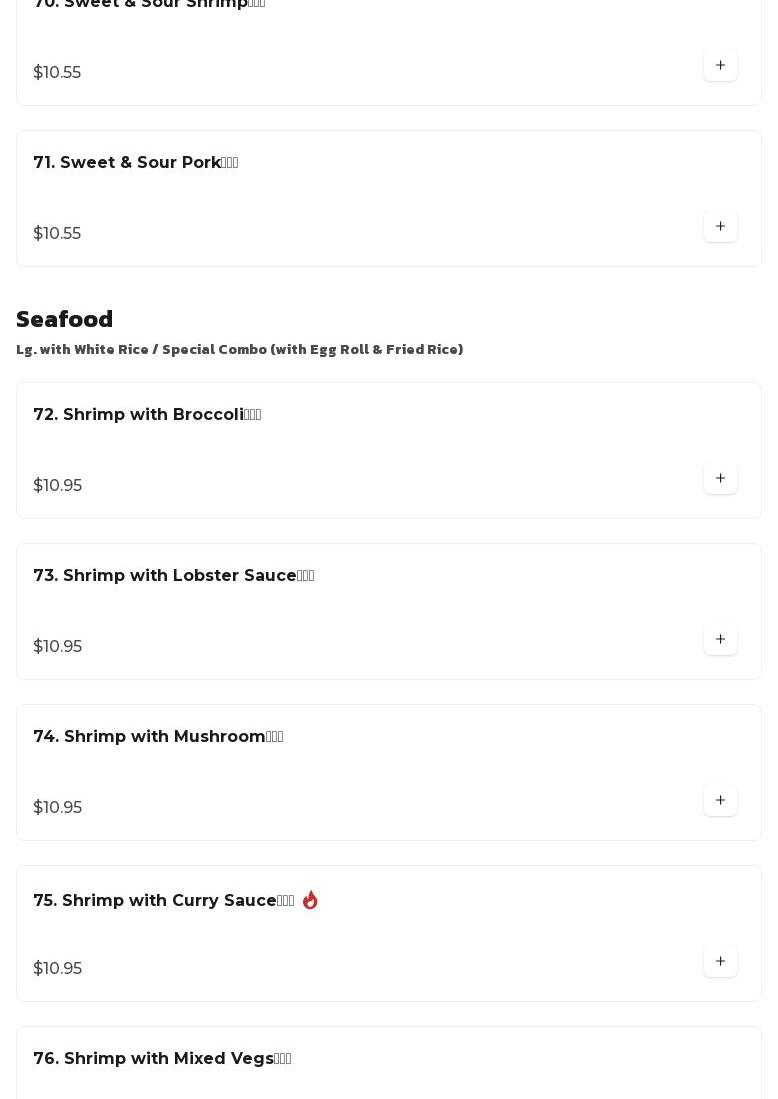Click plus for Shrimp with Broccoli

click(720, 479)
